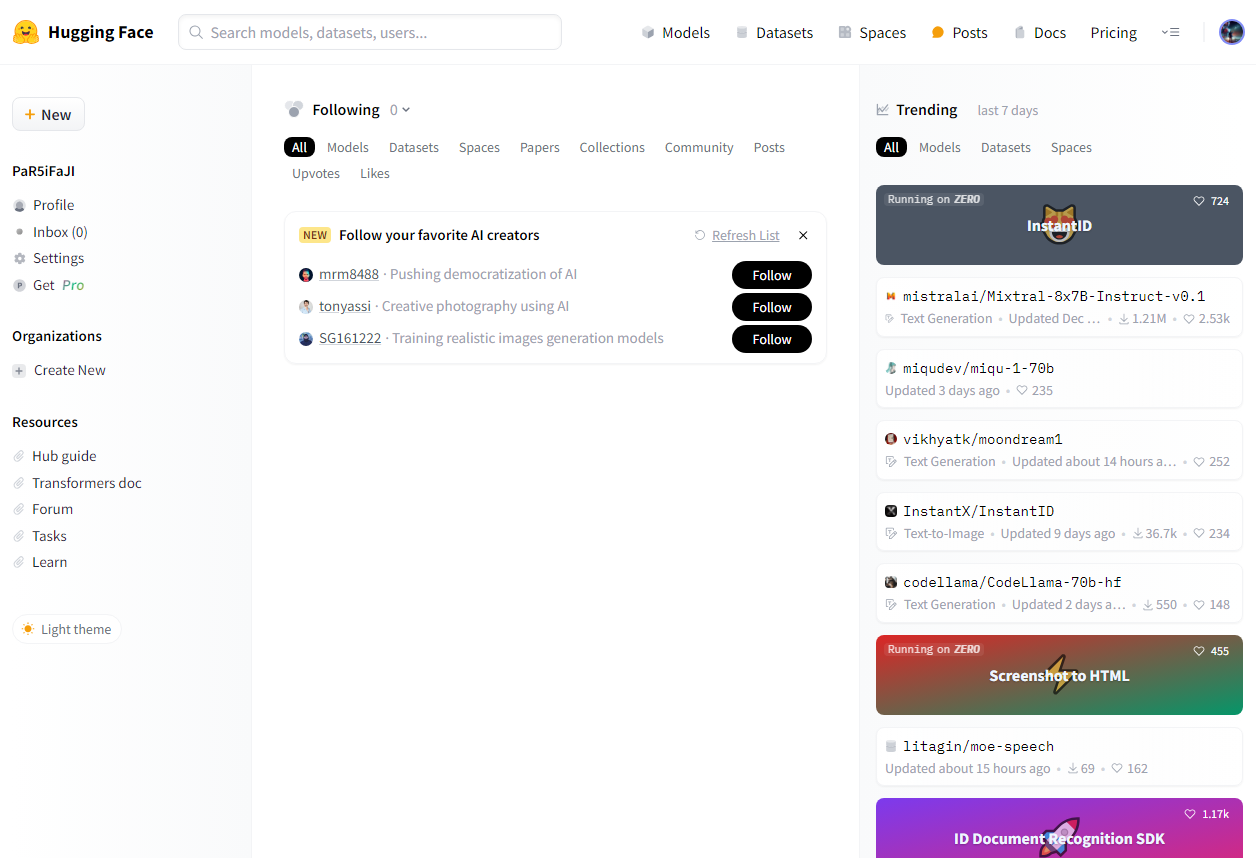Click the Hub guide paperclip icon
Image resolution: width=1256 pixels, height=858 pixels.
click(19, 456)
